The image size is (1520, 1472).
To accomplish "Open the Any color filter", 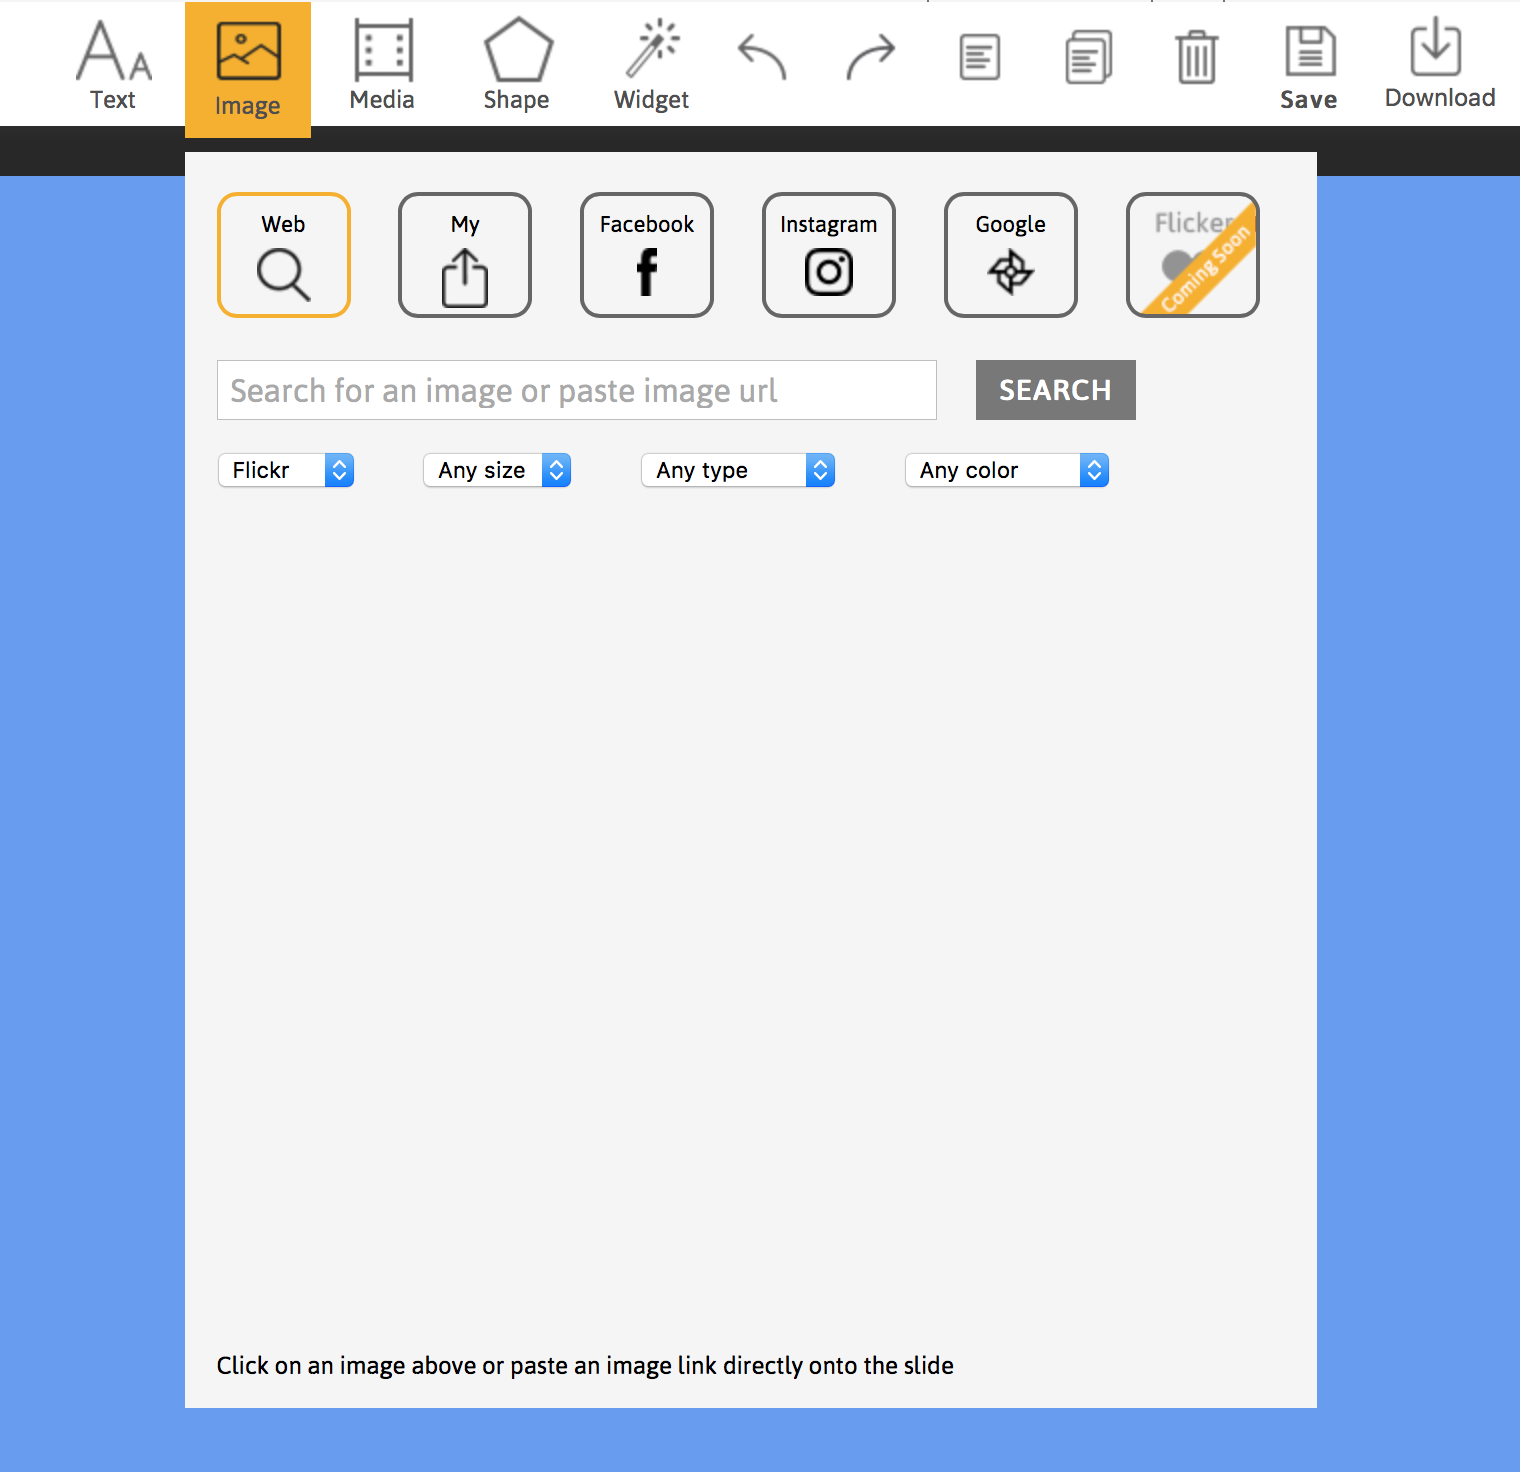I will 1006,470.
